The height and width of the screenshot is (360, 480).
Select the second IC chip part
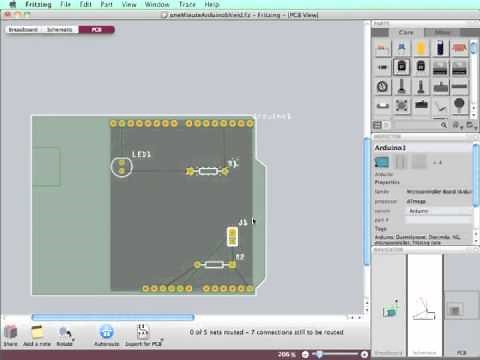coord(459,68)
